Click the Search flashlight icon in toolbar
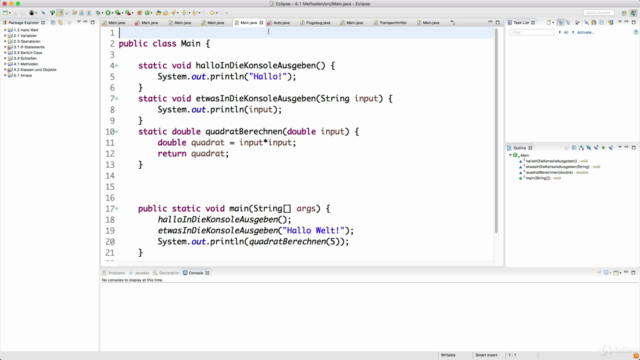The width and height of the screenshot is (640, 360). (174, 13)
